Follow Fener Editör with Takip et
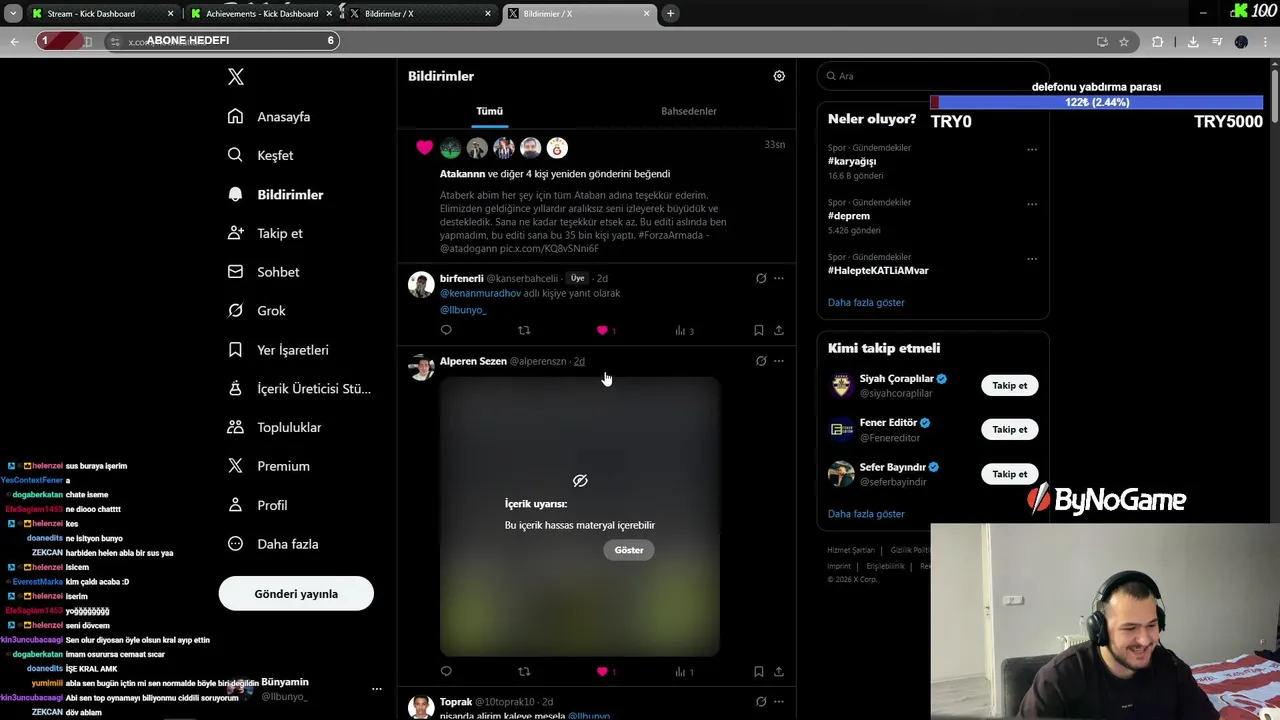Image resolution: width=1280 pixels, height=720 pixels. coord(1010,429)
